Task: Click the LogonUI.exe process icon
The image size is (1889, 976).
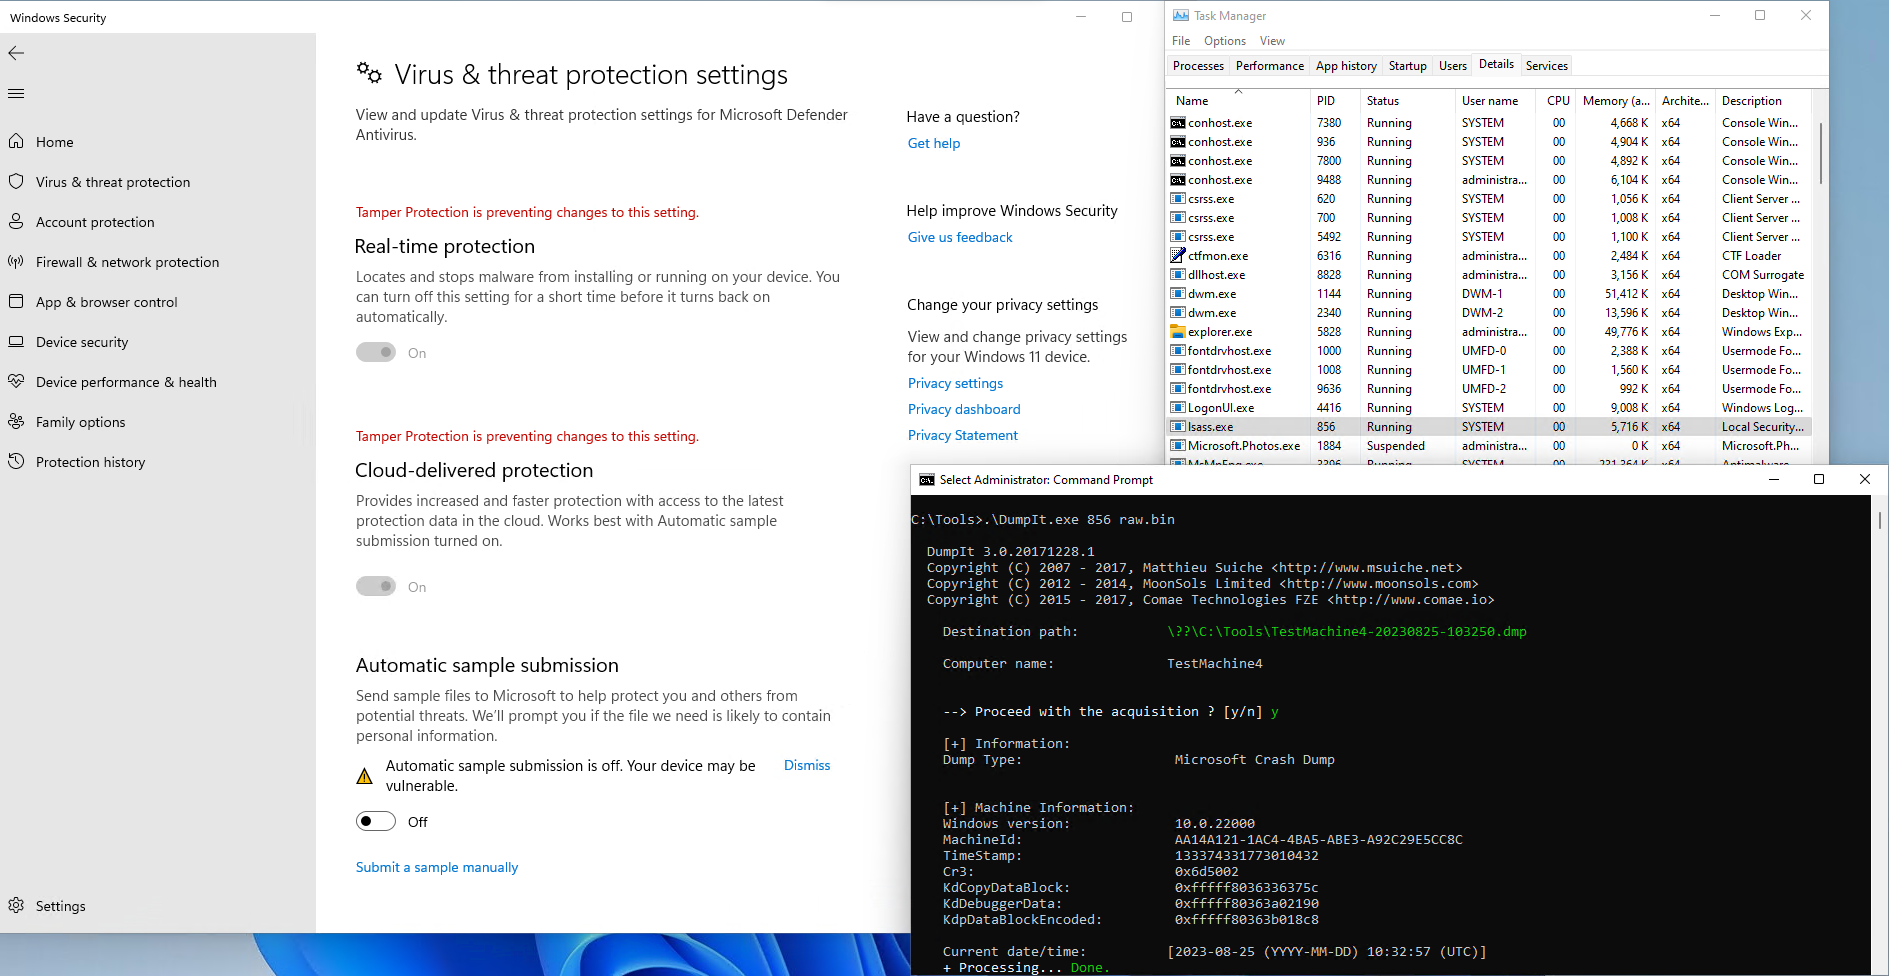Action: [1178, 408]
